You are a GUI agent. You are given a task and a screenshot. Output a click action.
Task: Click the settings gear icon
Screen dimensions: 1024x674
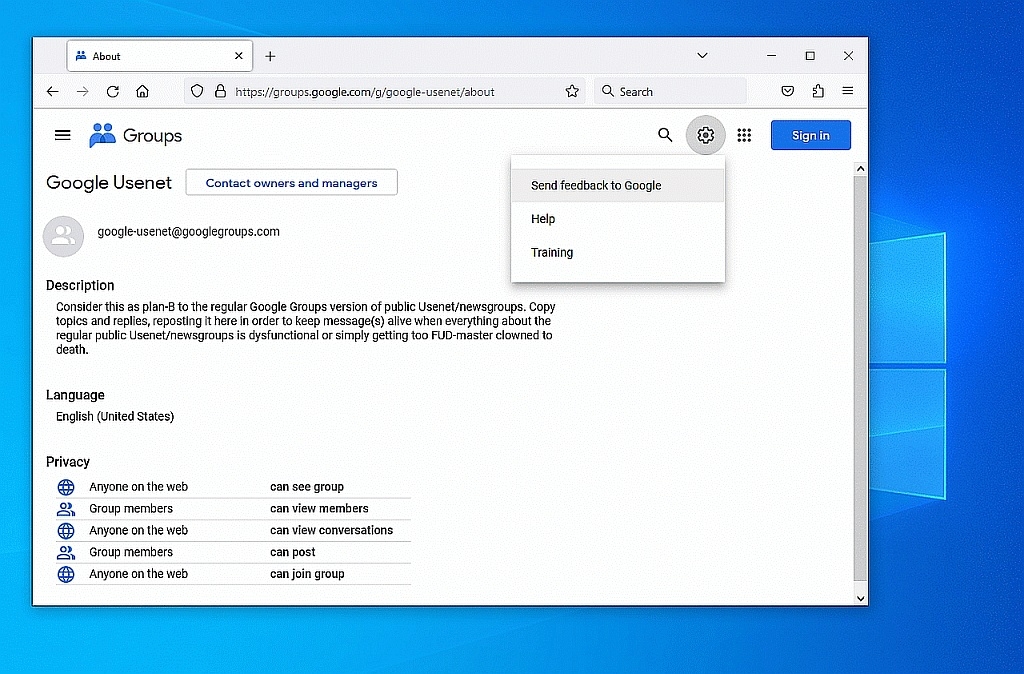705,135
